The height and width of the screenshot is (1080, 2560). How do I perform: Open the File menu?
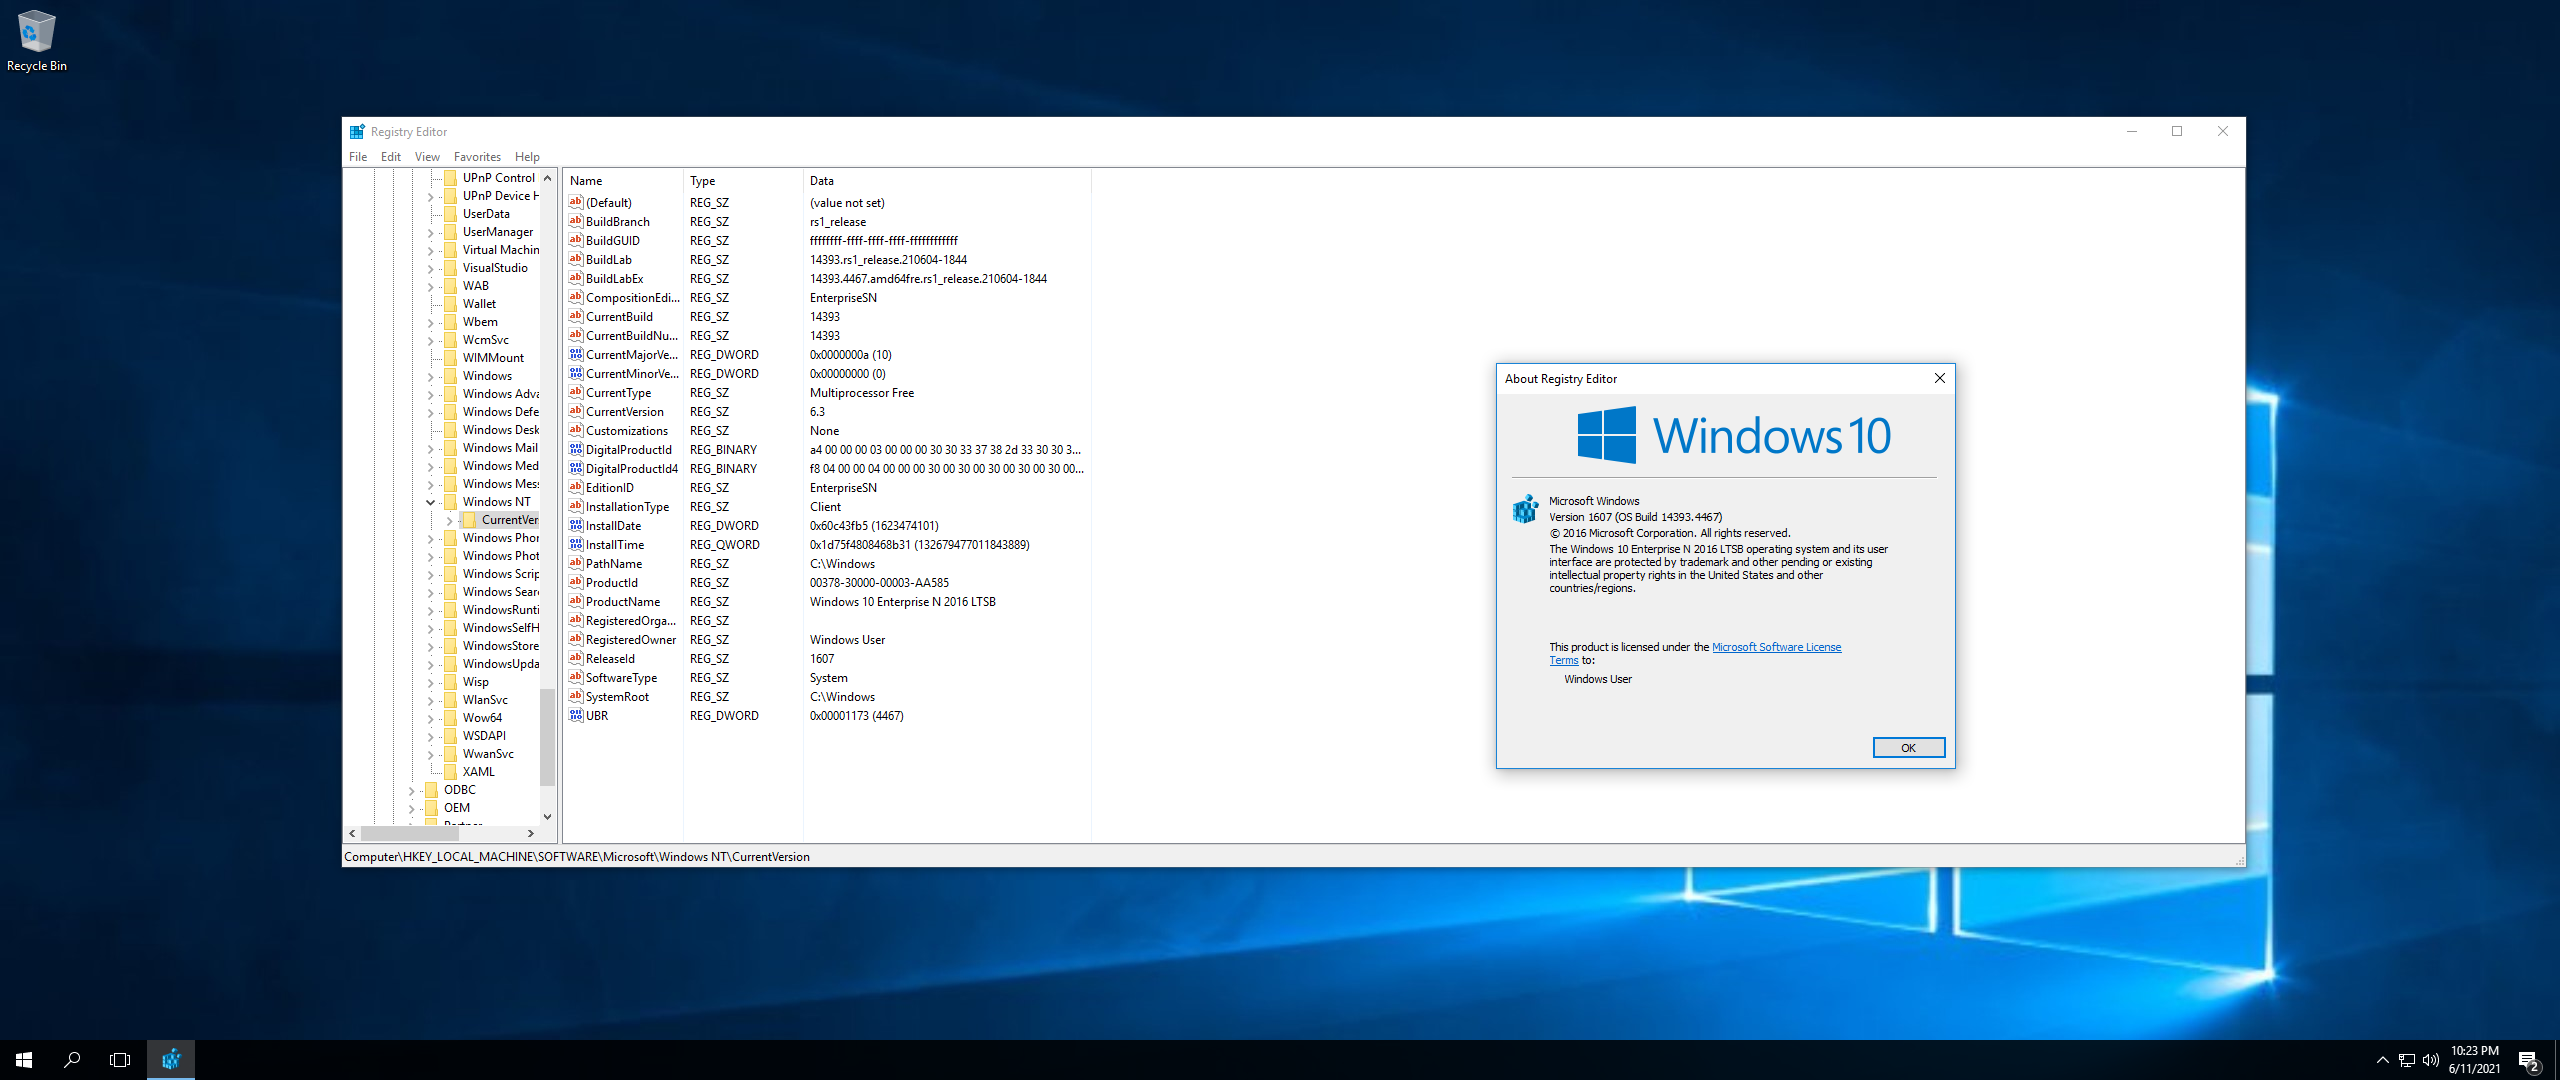pyautogui.click(x=358, y=157)
